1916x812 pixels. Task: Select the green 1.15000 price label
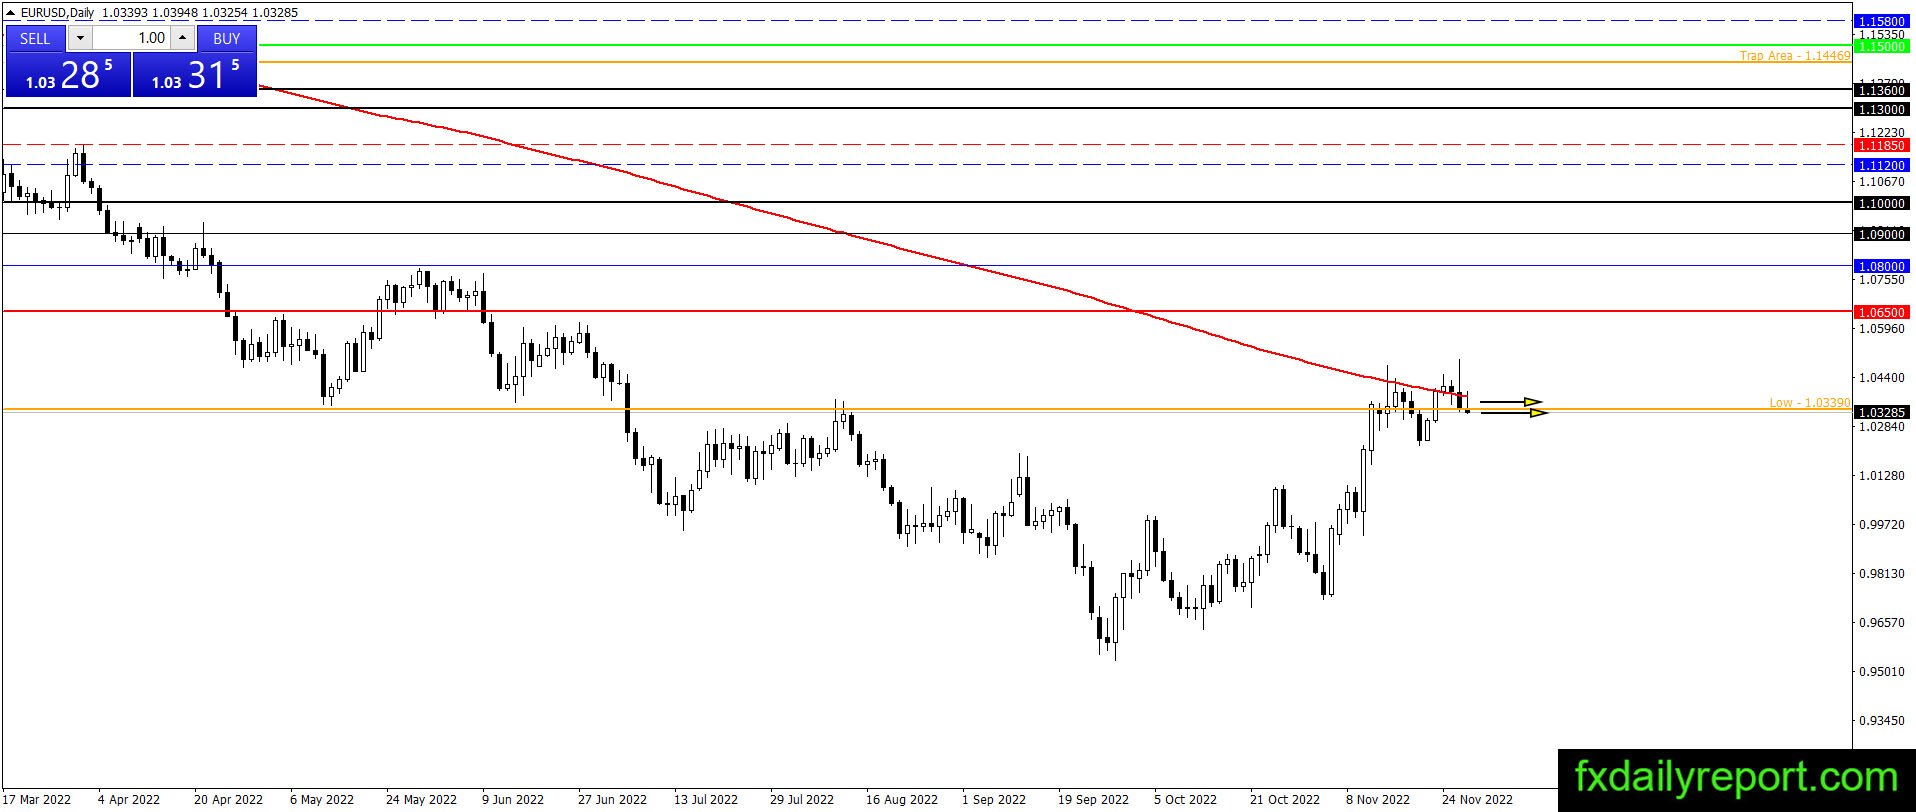(1881, 46)
